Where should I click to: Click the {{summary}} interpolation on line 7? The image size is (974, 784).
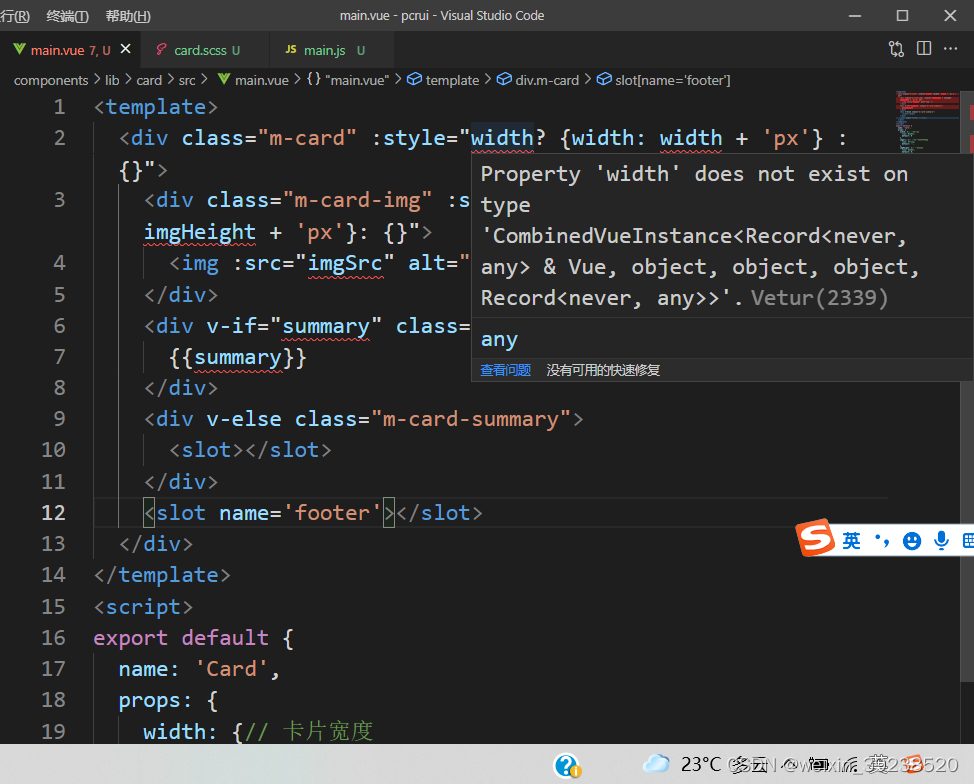click(238, 358)
